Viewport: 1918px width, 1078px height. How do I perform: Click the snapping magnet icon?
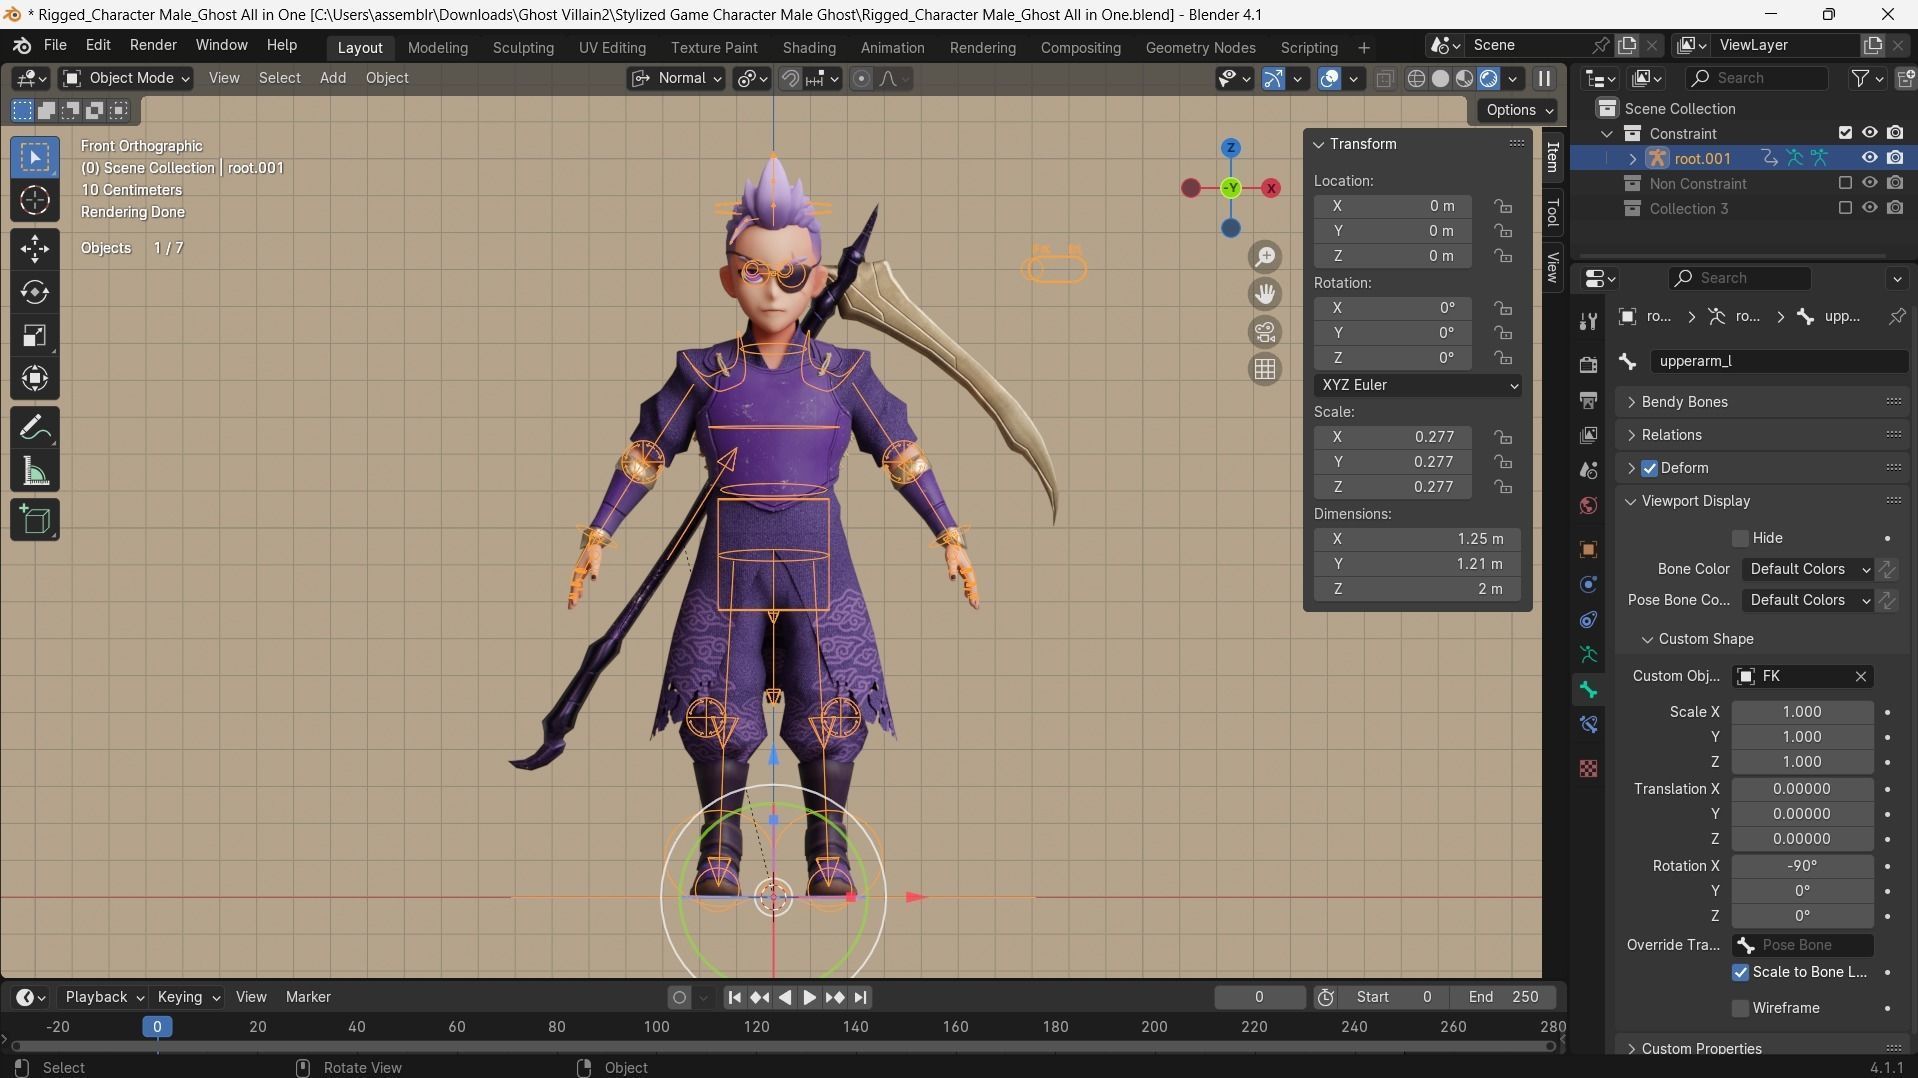pos(790,79)
